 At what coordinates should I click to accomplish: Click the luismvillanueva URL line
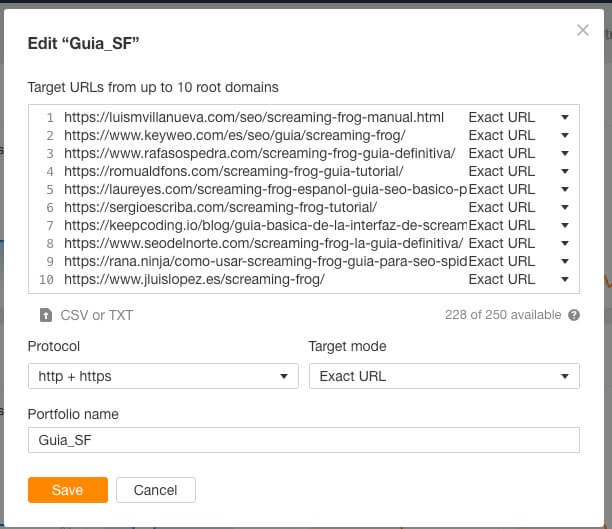click(x=254, y=117)
